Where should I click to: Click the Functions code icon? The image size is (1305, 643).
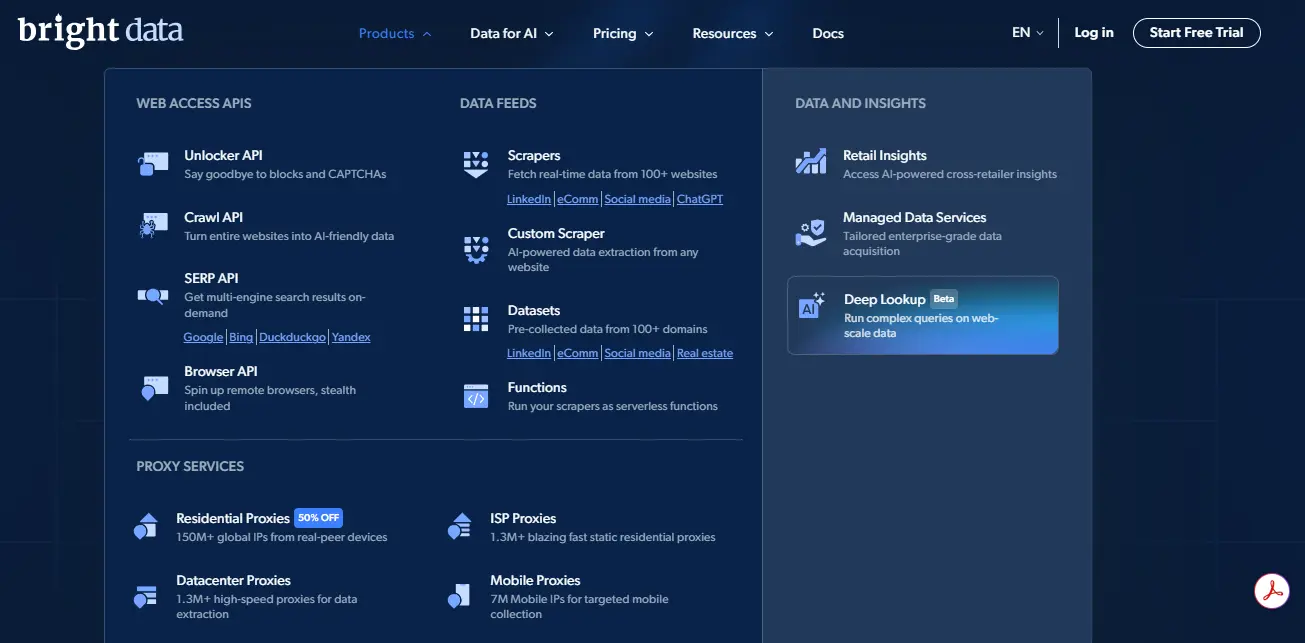tap(476, 396)
